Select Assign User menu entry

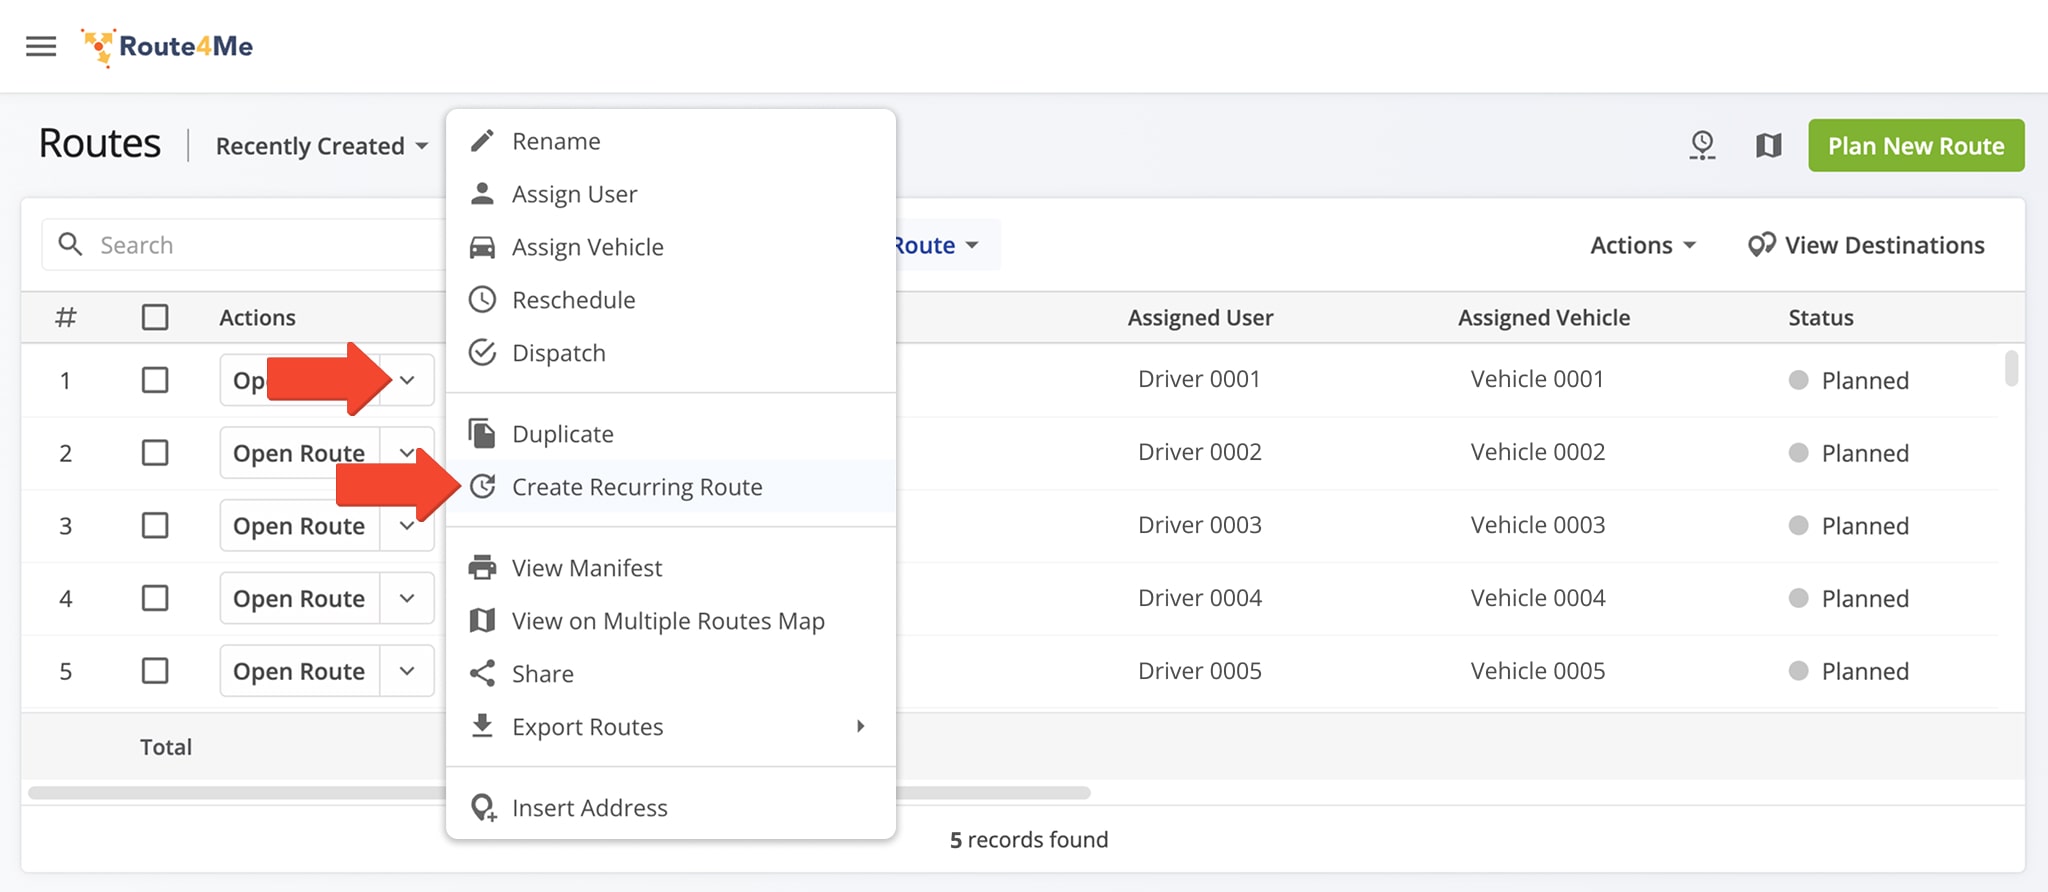tap(670, 194)
